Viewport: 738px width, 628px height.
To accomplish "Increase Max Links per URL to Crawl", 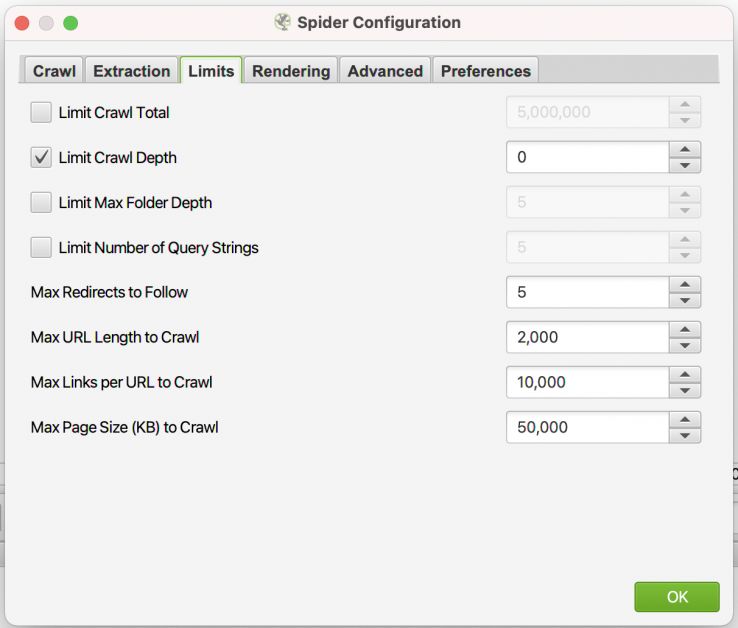I will pos(685,375).
